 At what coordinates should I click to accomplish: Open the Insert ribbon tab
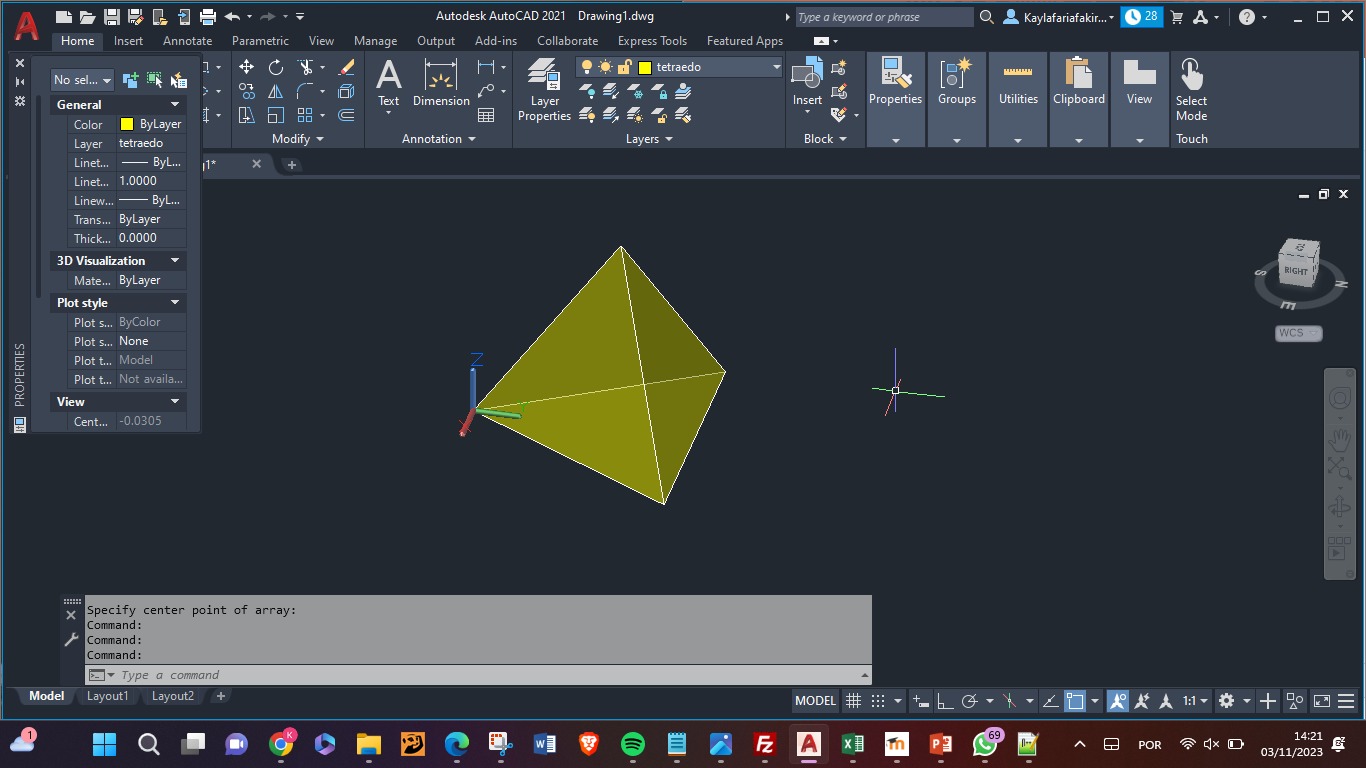(x=128, y=41)
